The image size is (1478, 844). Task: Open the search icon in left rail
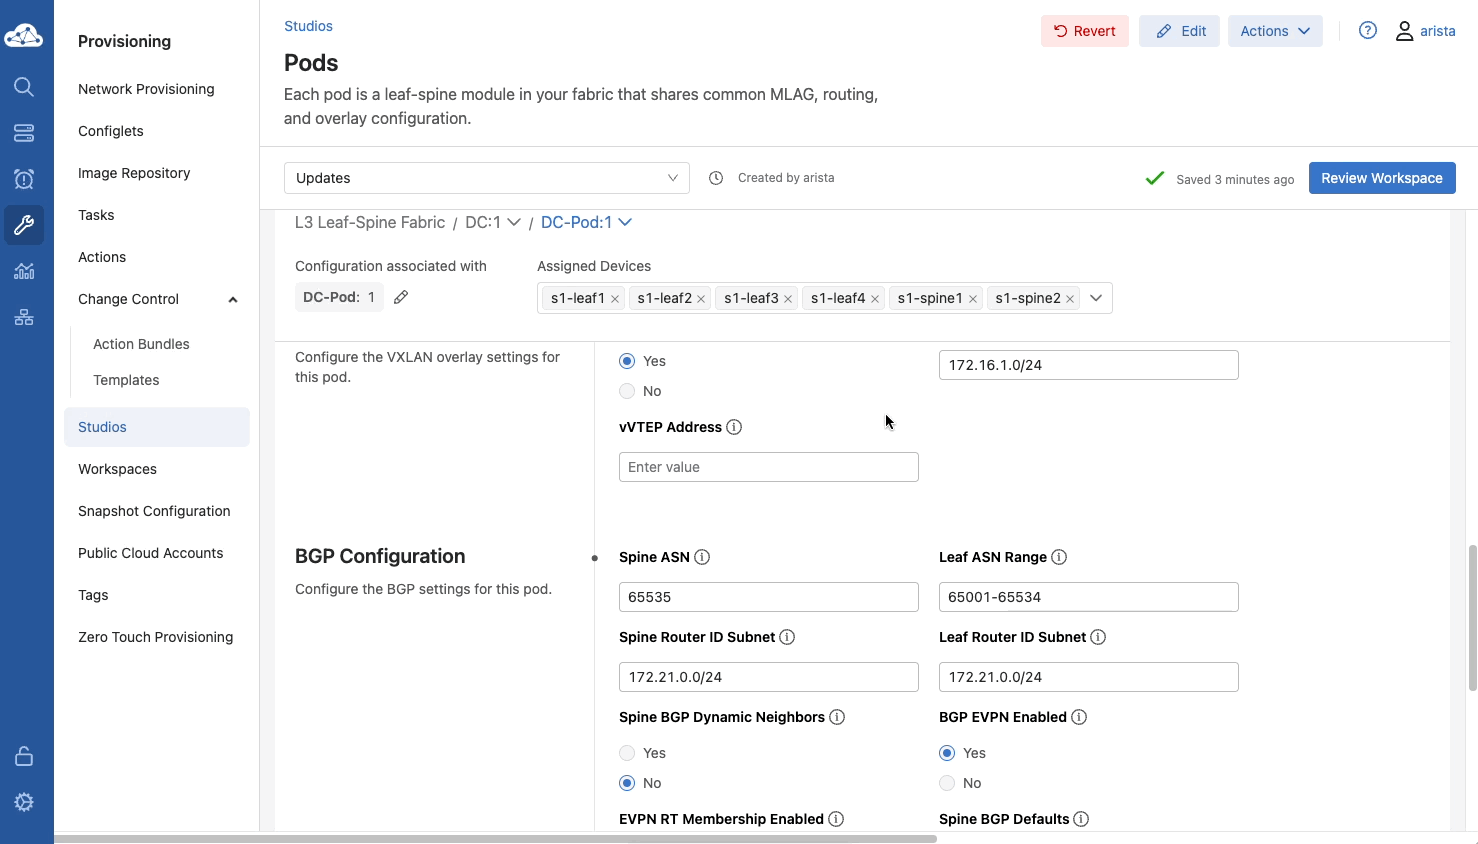click(24, 87)
